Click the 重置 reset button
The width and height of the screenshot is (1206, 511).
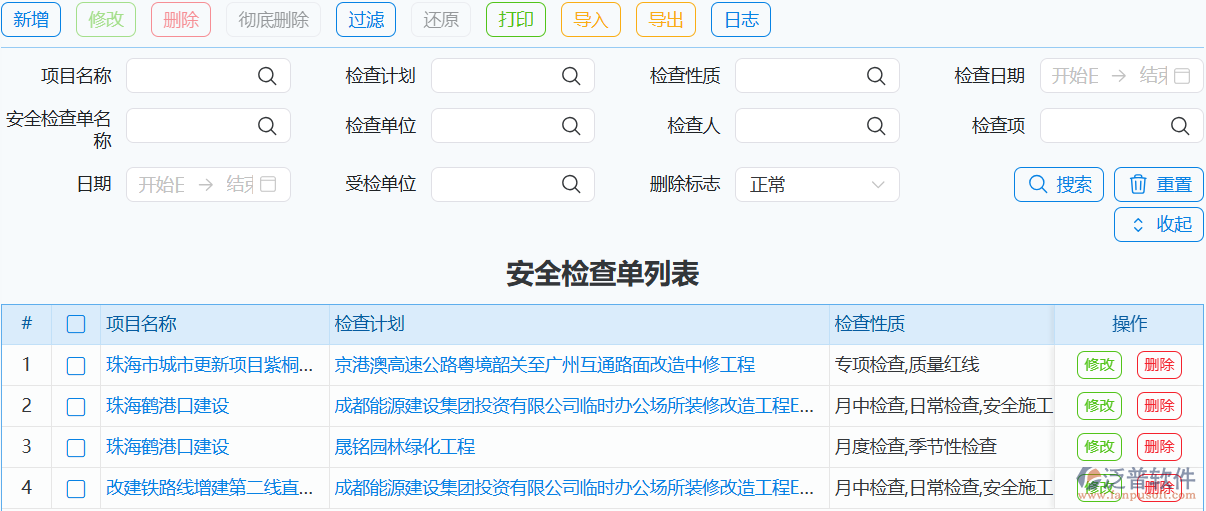click(x=1159, y=184)
